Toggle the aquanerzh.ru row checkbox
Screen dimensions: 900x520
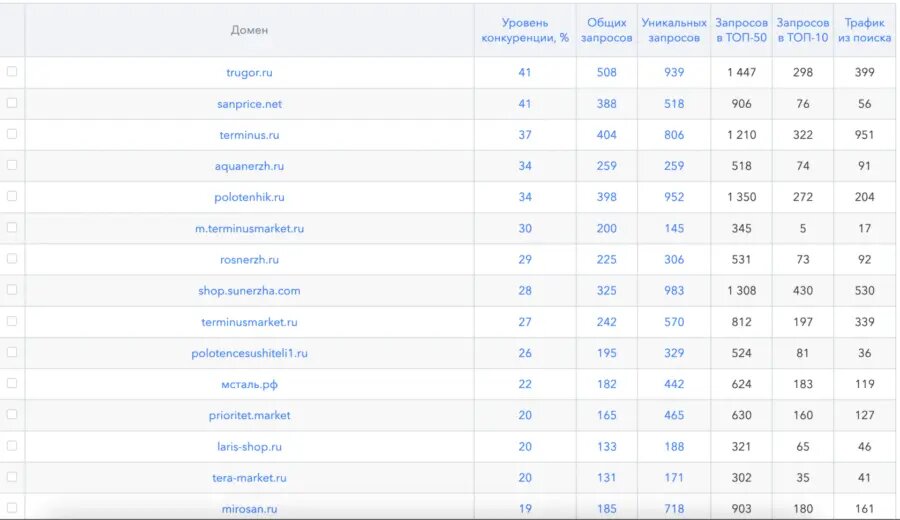tap(11, 165)
